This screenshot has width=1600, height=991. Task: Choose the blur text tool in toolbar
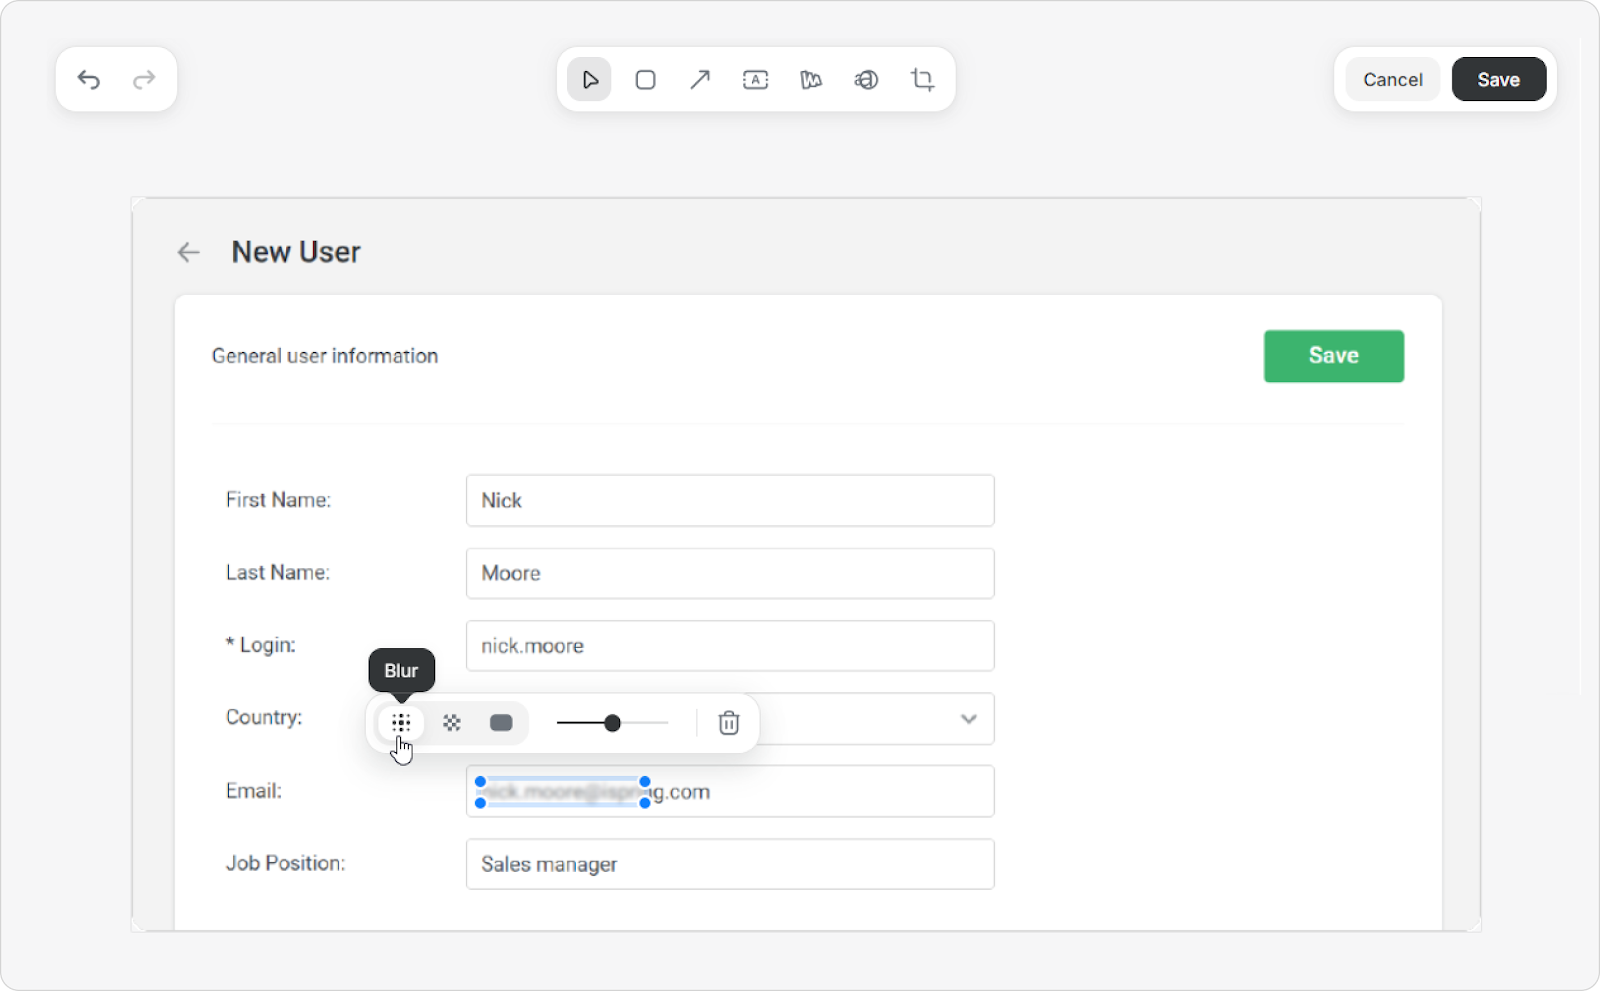point(866,80)
